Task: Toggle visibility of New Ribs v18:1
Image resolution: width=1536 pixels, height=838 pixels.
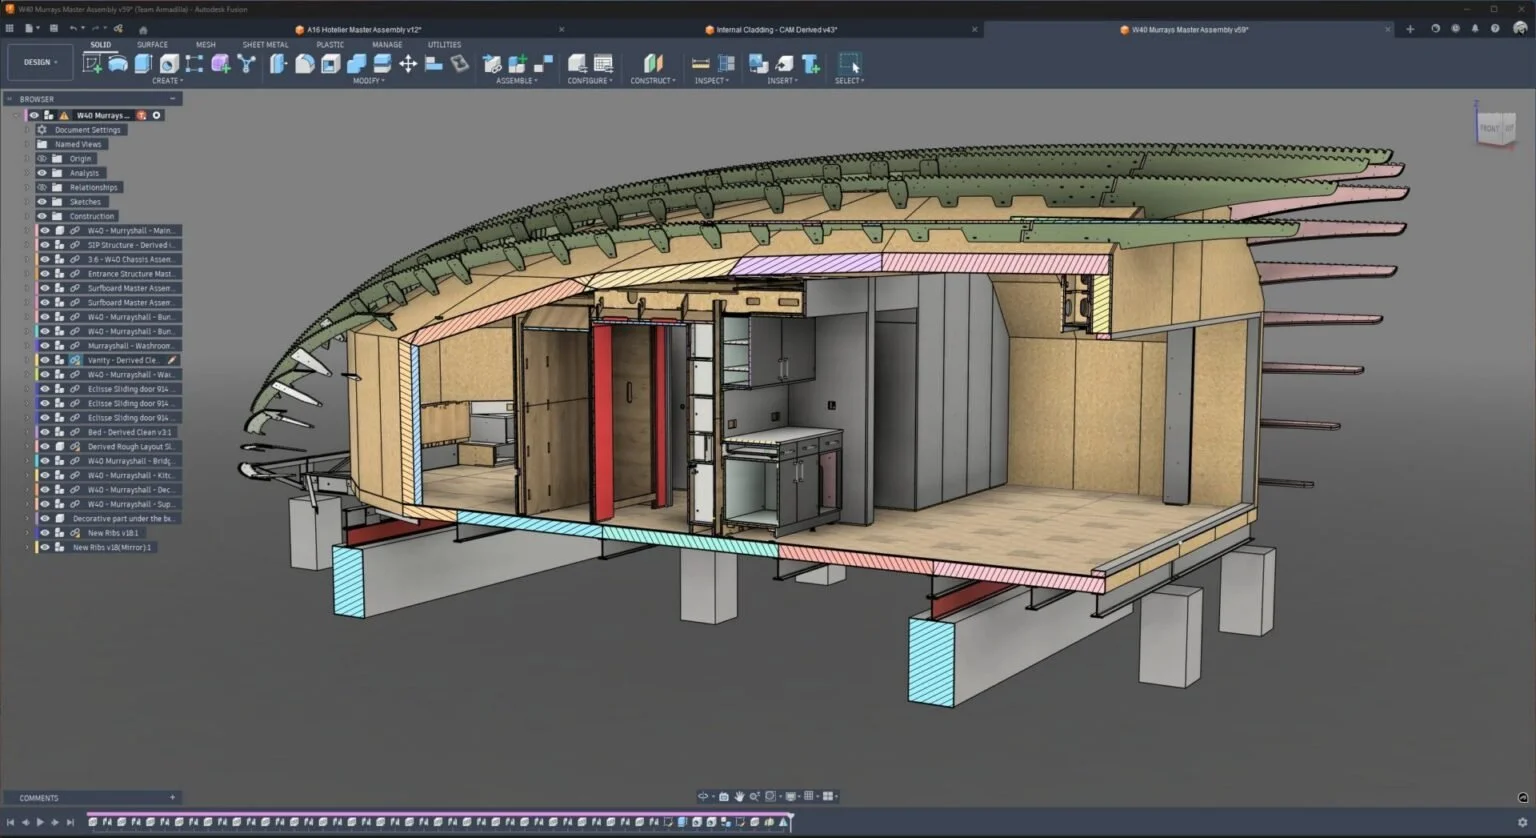Action: [44, 533]
